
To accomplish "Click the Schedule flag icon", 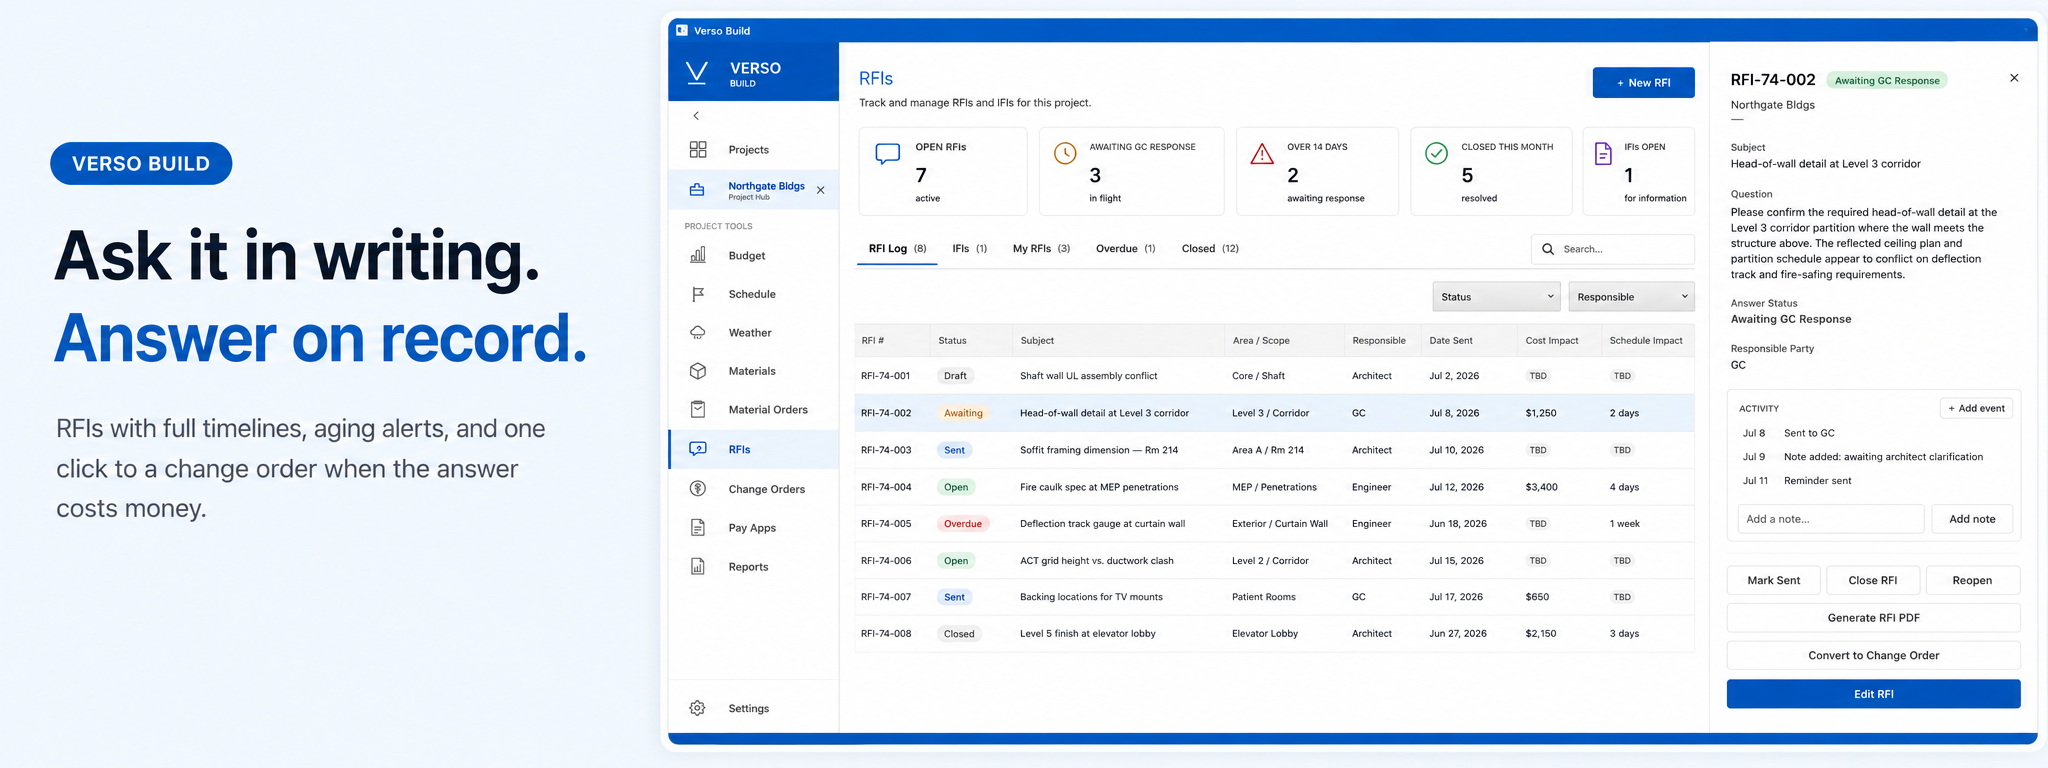I will (698, 294).
